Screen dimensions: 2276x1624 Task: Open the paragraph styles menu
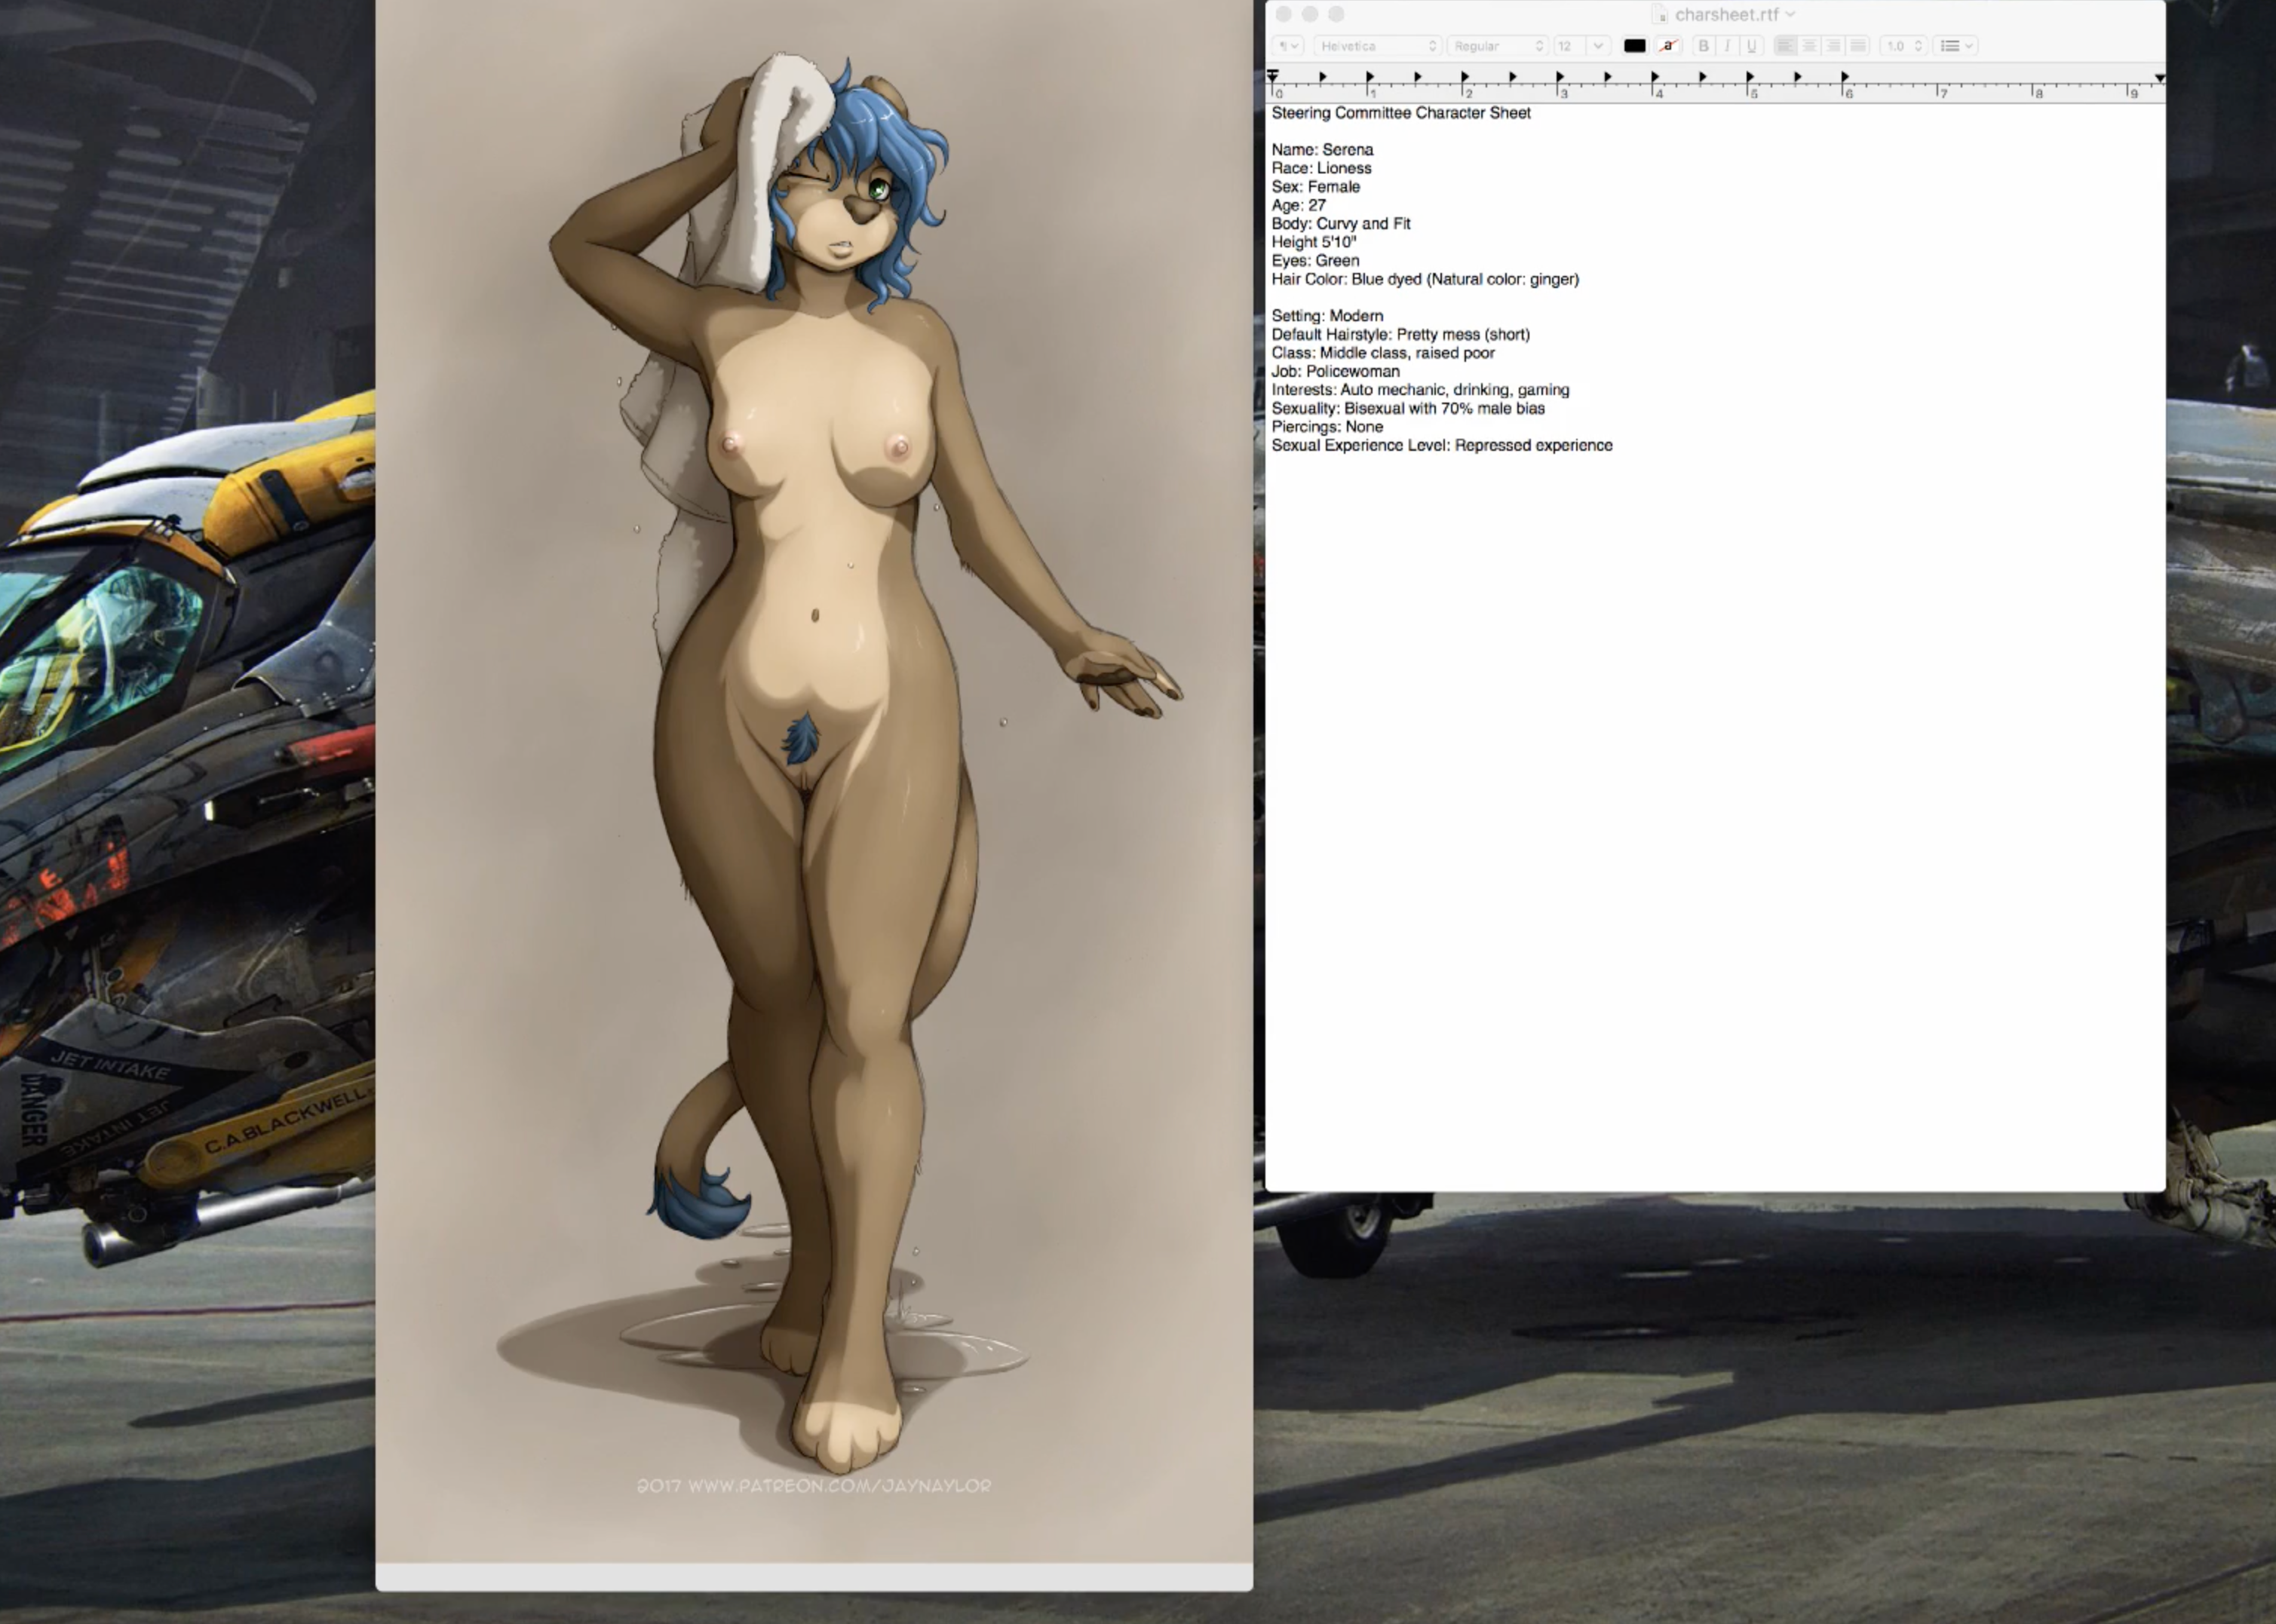point(1288,46)
